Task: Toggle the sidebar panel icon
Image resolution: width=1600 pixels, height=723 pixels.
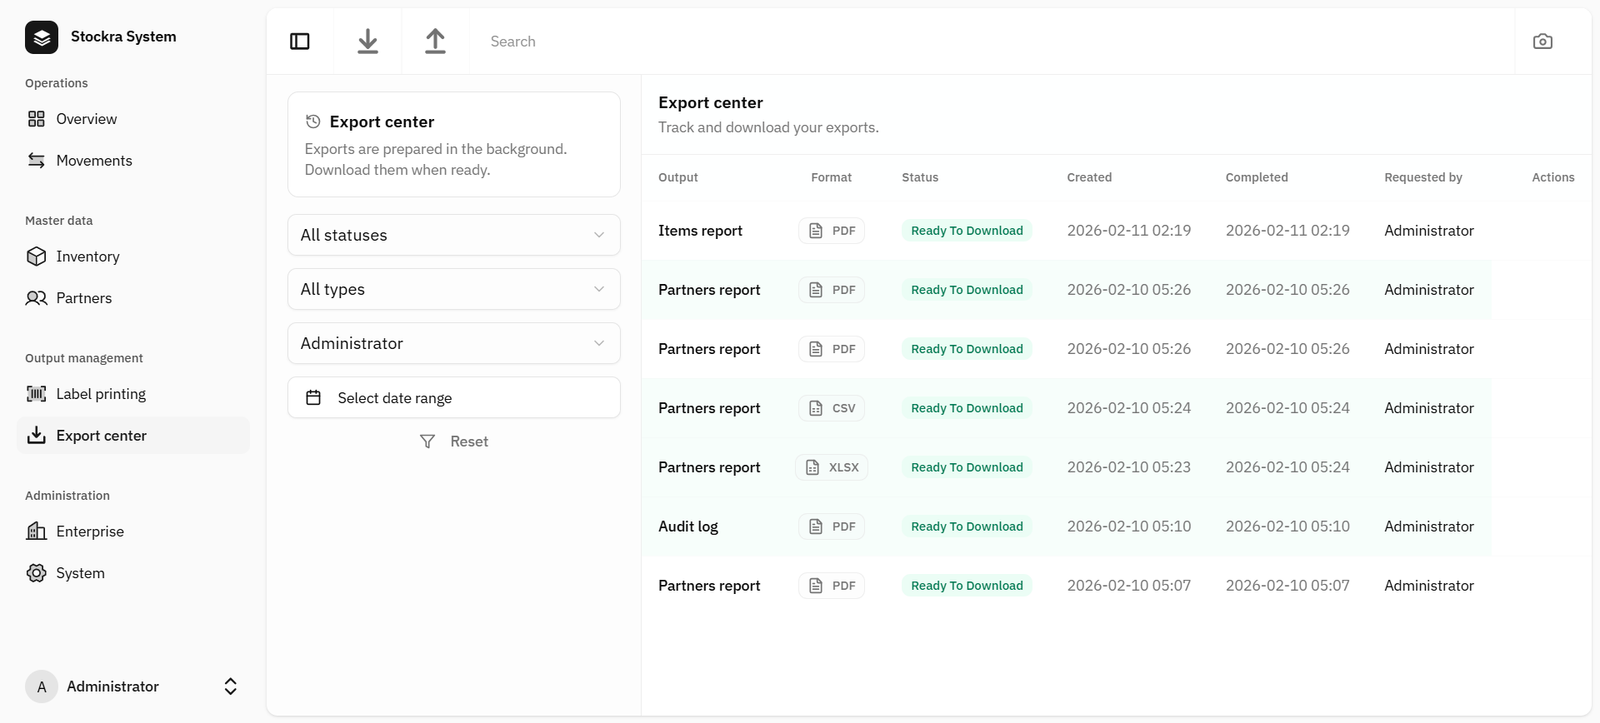Action: click(x=300, y=41)
